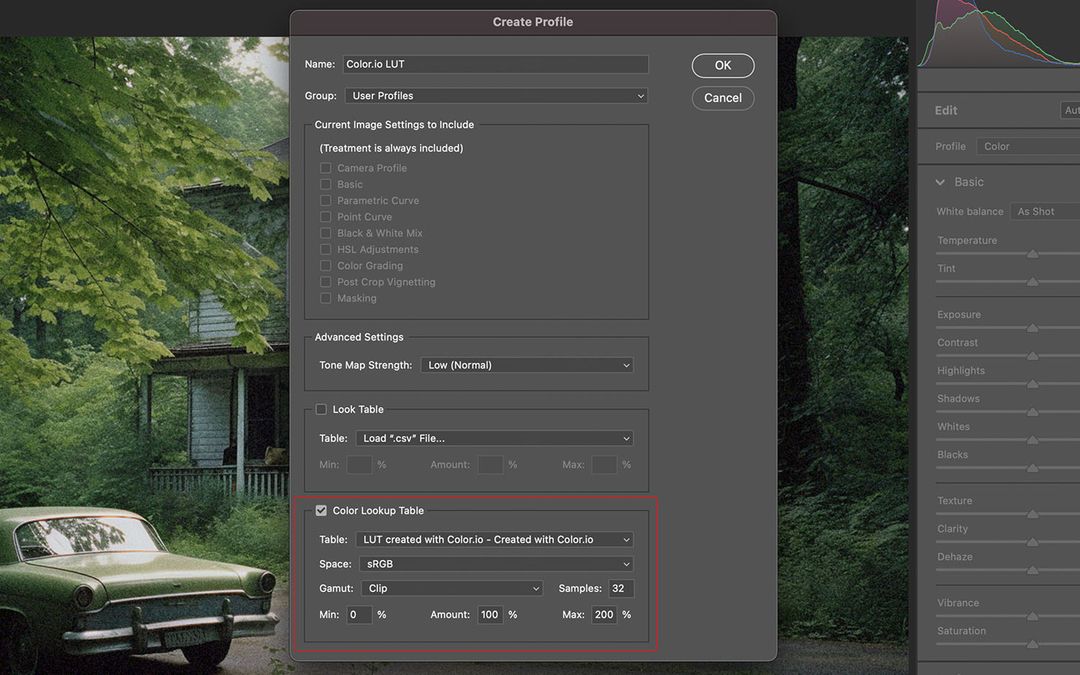Enable HSL Adjustments inclusion
Image resolution: width=1080 pixels, height=675 pixels.
click(325, 249)
